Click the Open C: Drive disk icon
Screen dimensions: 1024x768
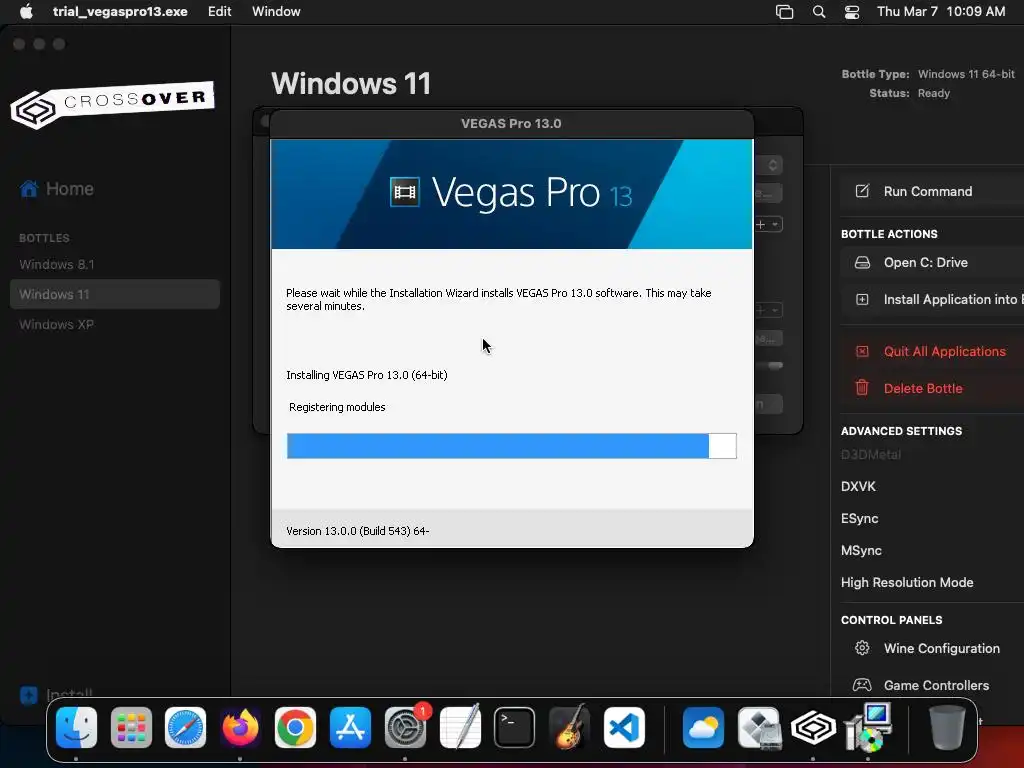tap(862, 263)
